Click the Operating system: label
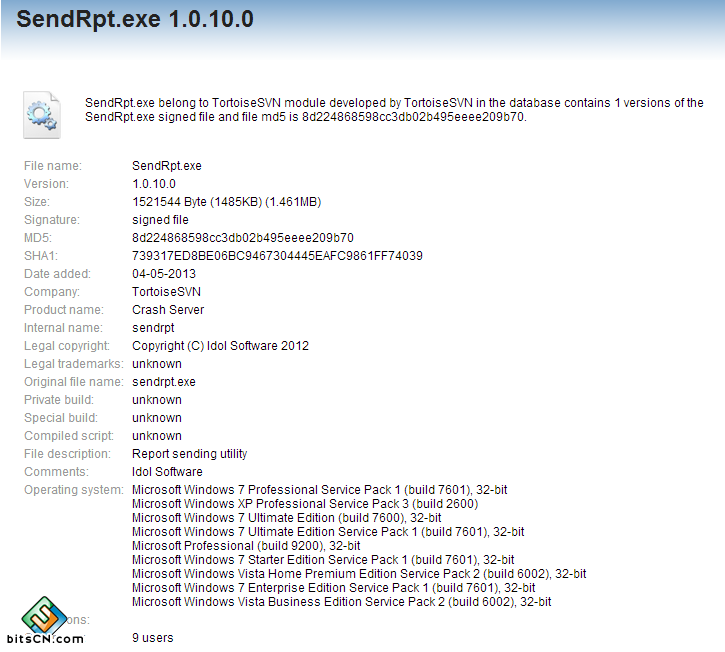 [74, 490]
